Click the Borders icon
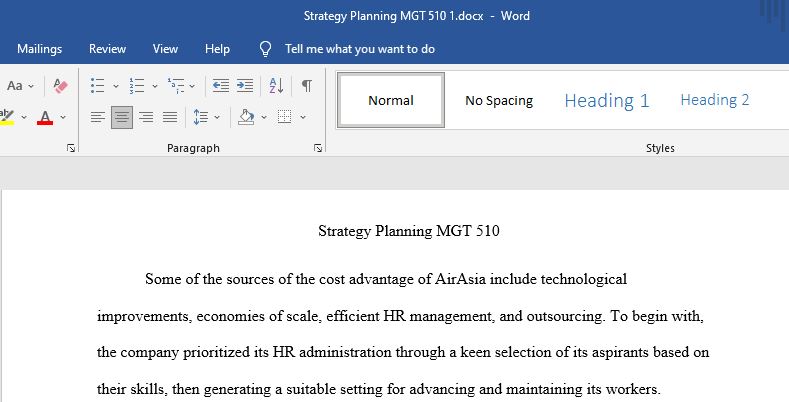This screenshot has width=789, height=402. tap(285, 117)
